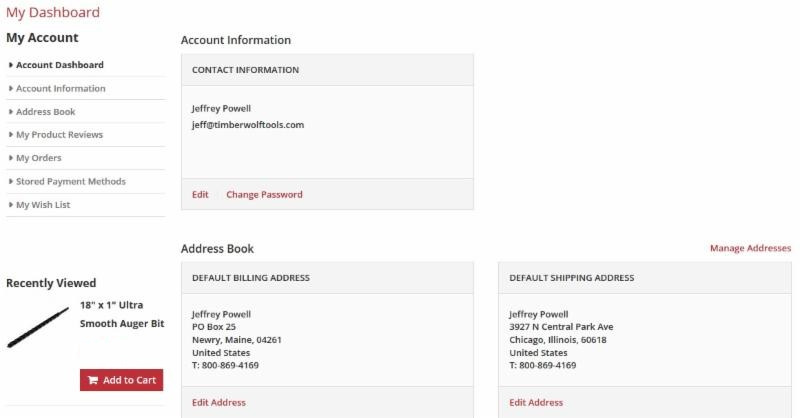
Task: Open My Product Reviews page
Action: [x=59, y=135]
